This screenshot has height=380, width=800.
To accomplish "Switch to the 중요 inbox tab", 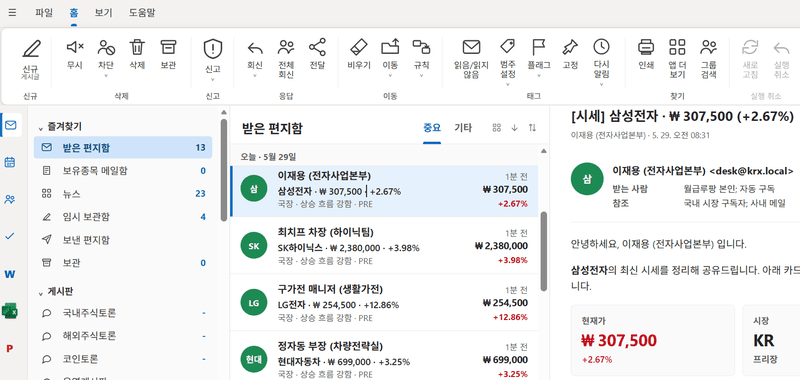I will point(432,128).
